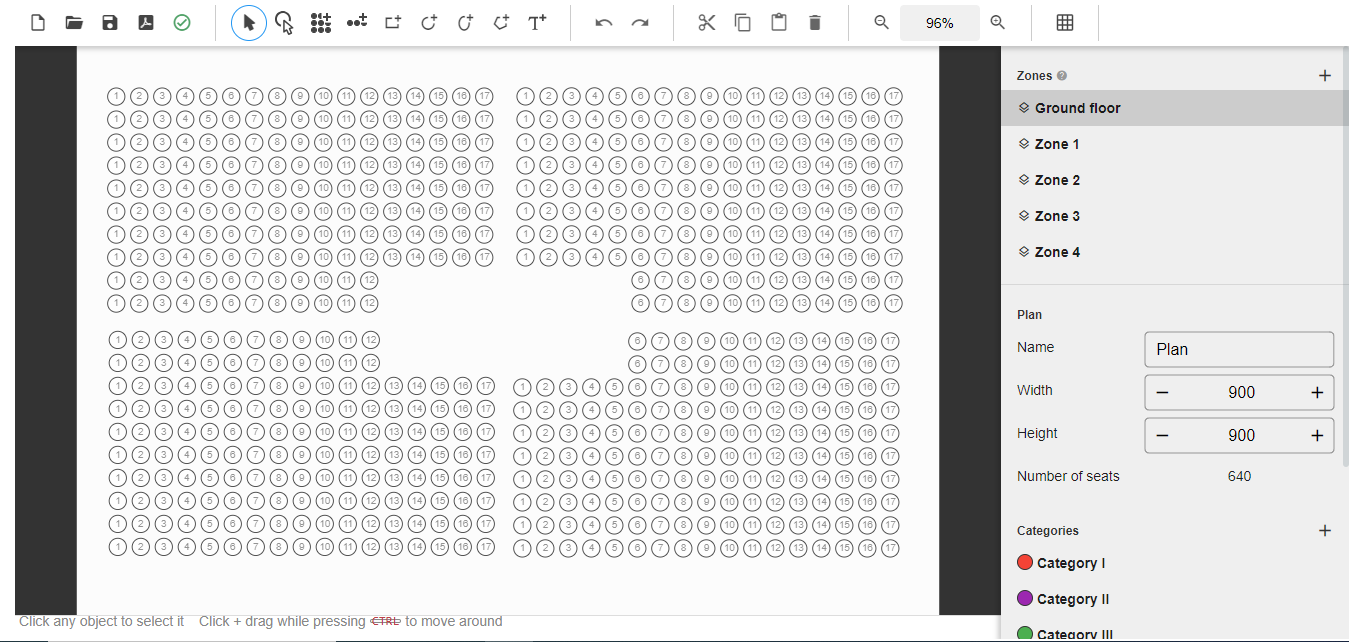Add a new zone with plus

1325,75
